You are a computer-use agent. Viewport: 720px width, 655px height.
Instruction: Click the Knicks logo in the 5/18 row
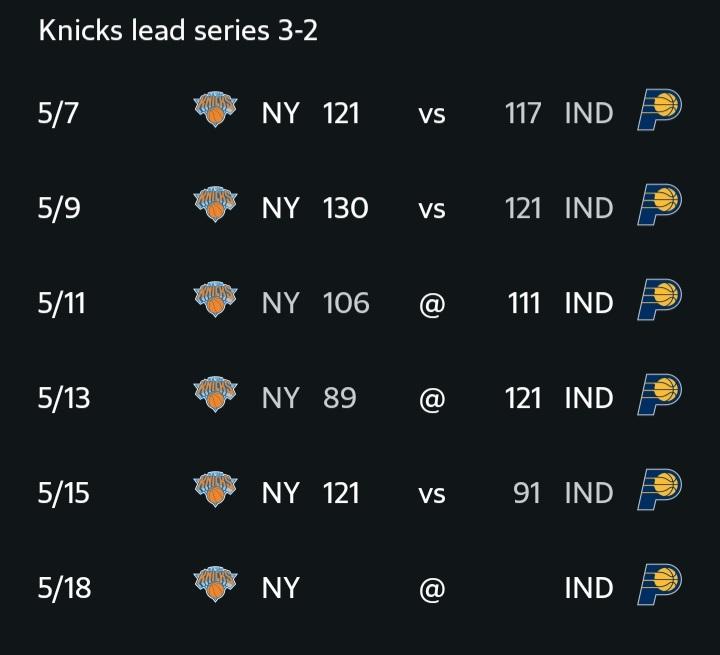tap(215, 584)
